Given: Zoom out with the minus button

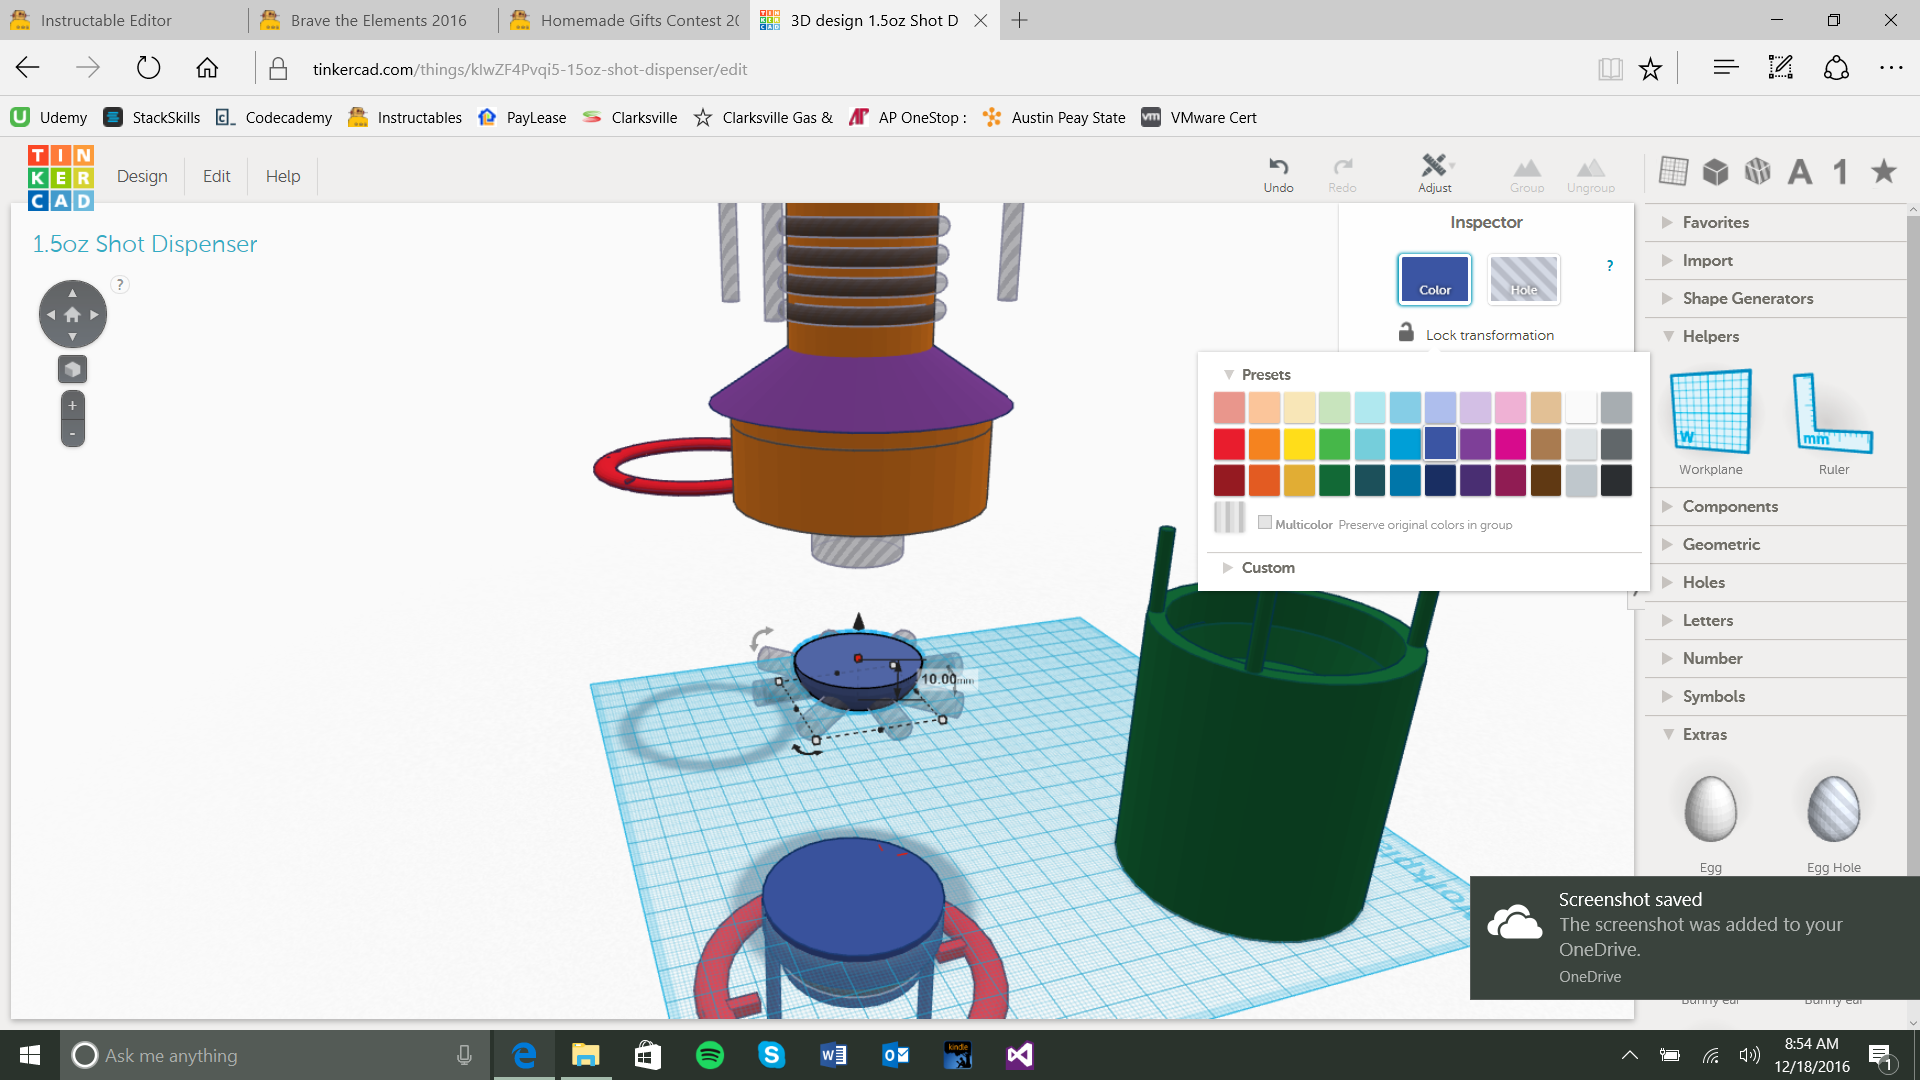Looking at the screenshot, I should click(72, 433).
